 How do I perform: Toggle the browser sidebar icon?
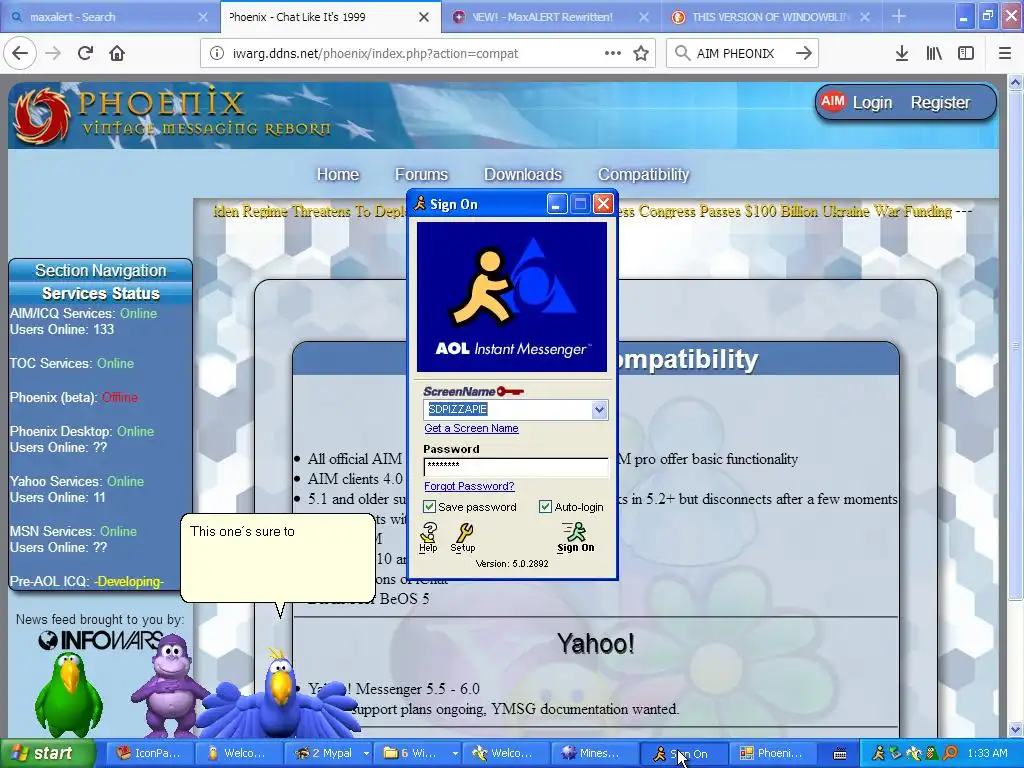[966, 54]
